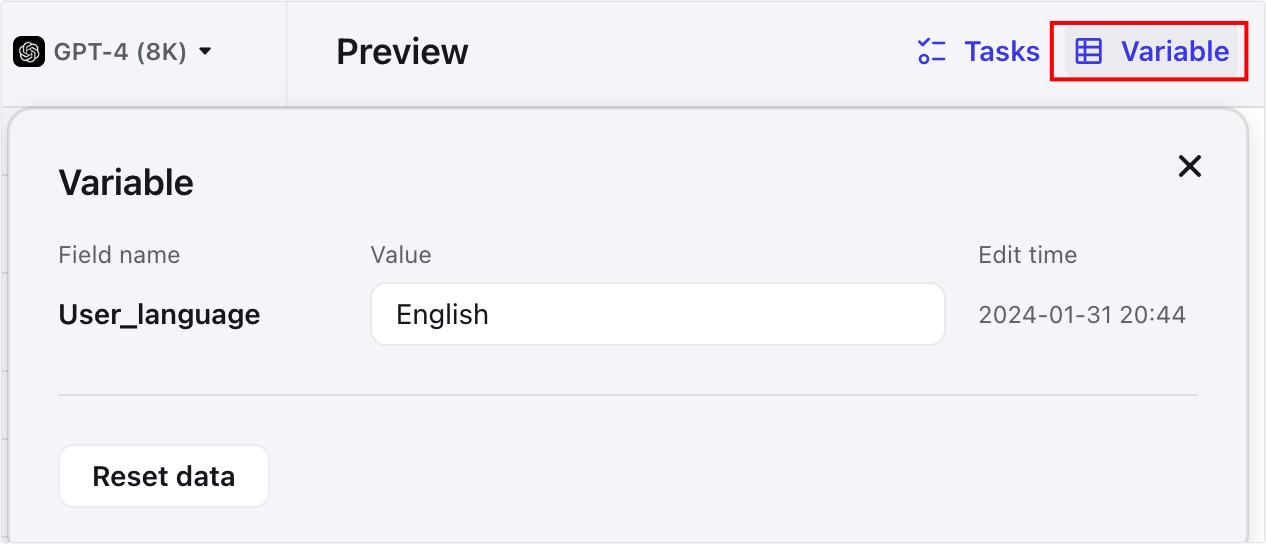Click the User_language field name

[159, 315]
